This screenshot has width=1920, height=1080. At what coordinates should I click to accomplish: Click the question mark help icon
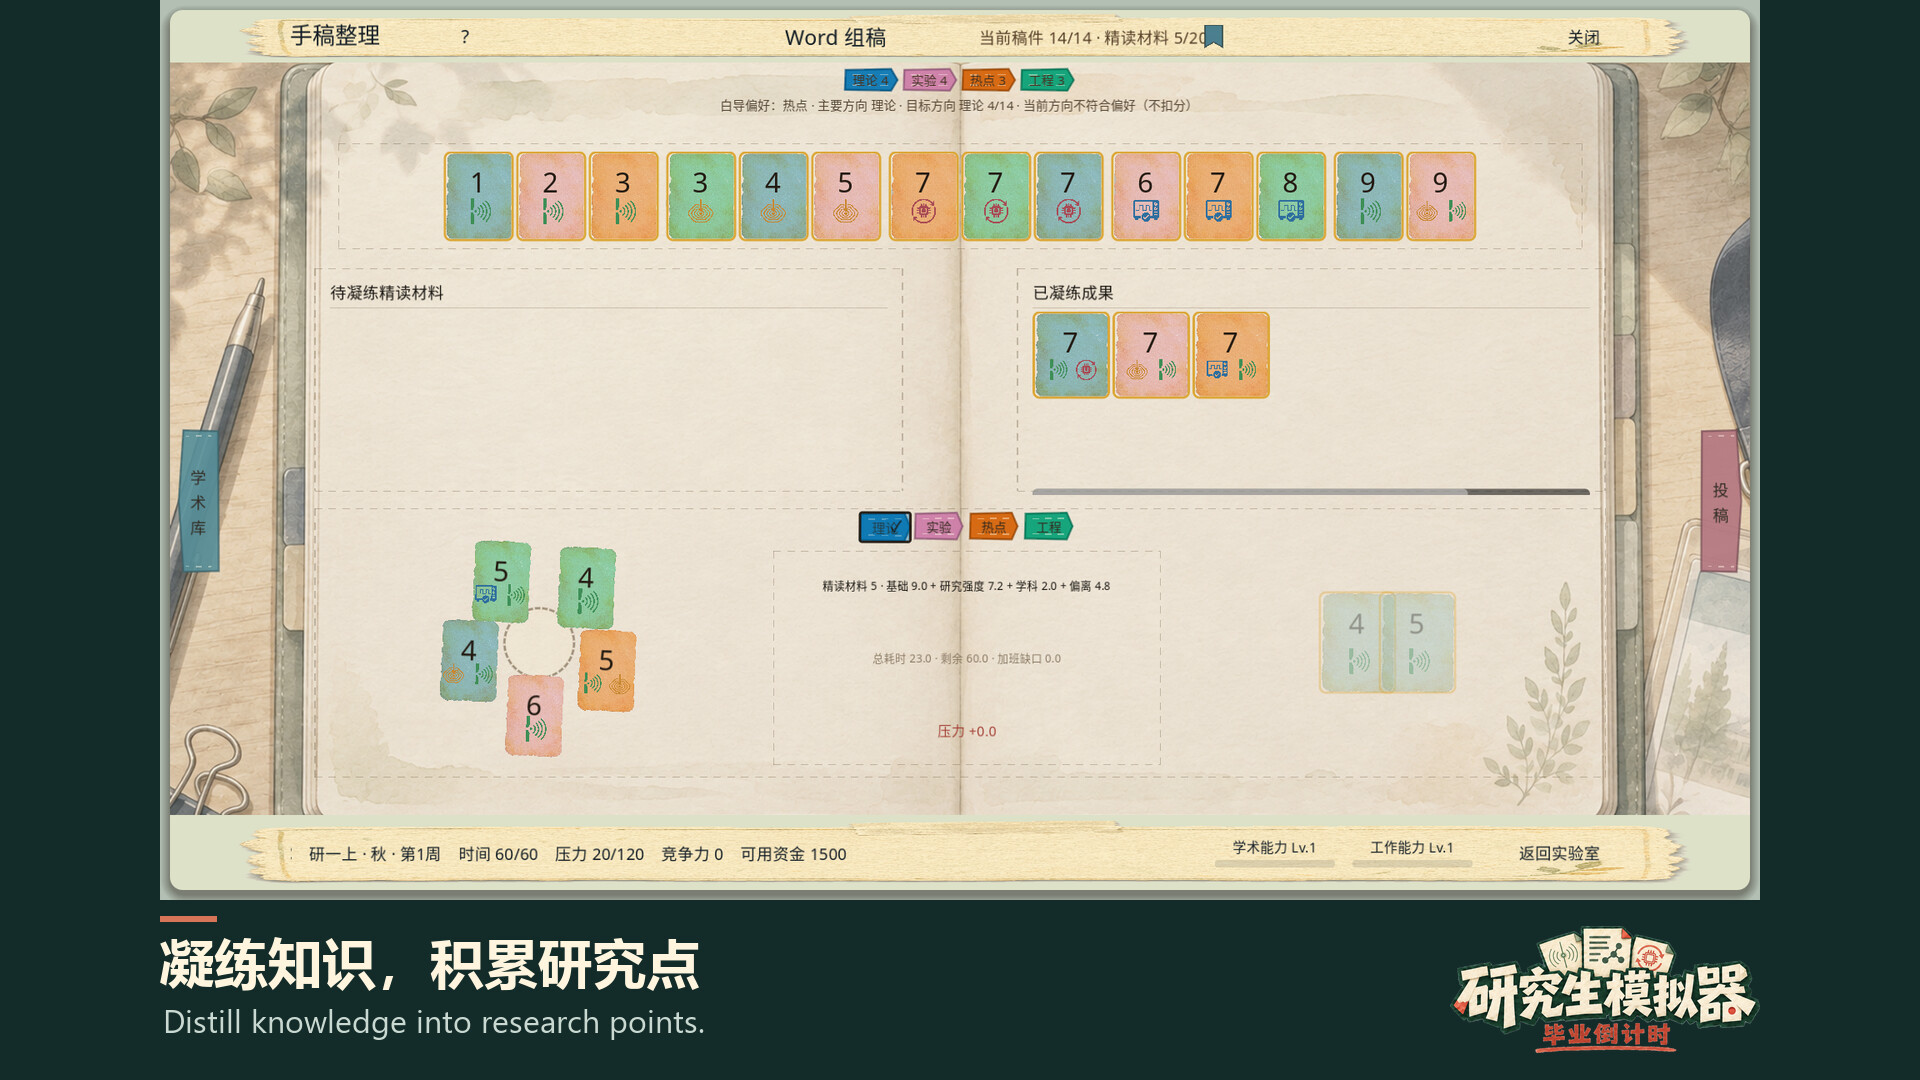tap(465, 37)
